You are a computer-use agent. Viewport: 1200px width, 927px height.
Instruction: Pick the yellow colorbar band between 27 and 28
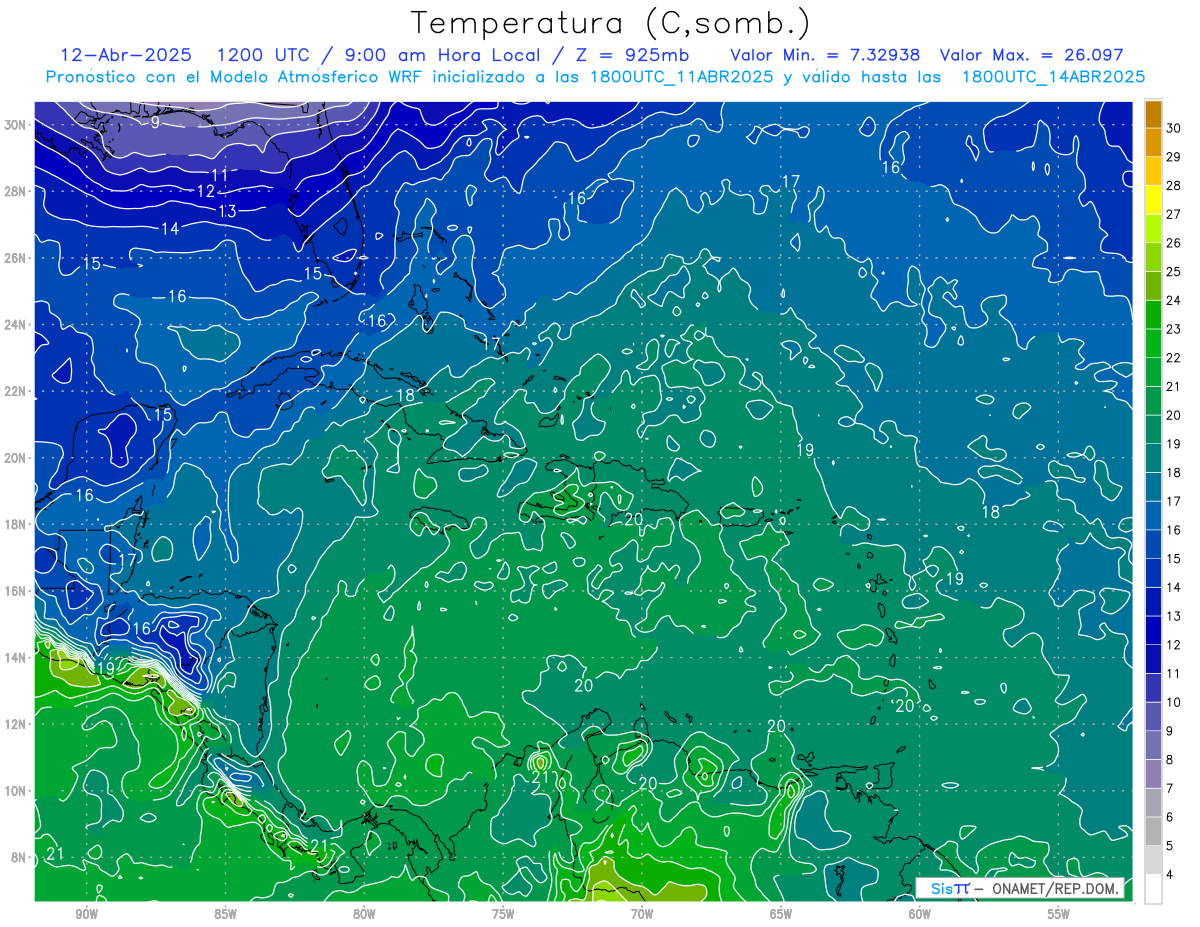(x=1153, y=200)
